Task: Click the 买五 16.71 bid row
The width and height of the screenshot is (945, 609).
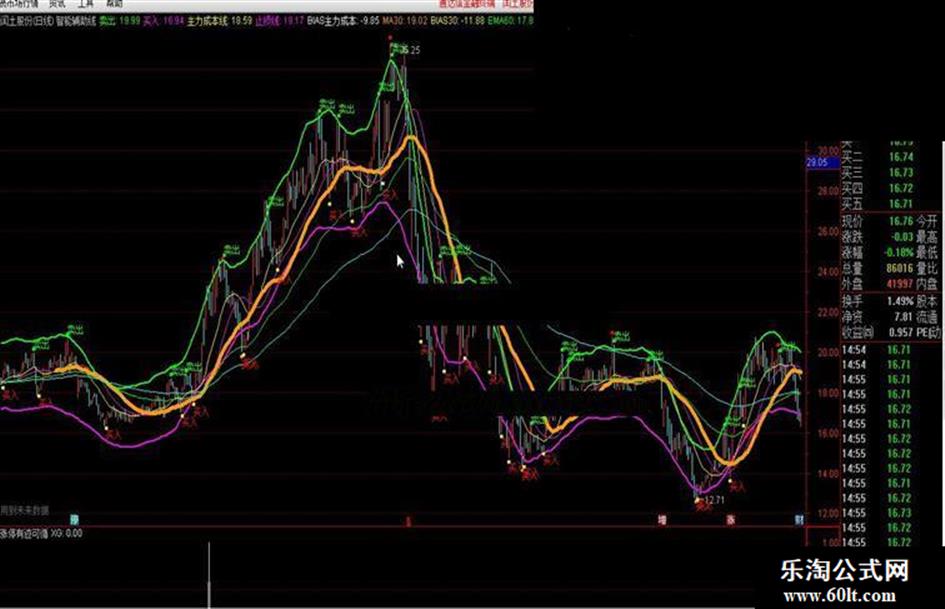Action: click(878, 204)
